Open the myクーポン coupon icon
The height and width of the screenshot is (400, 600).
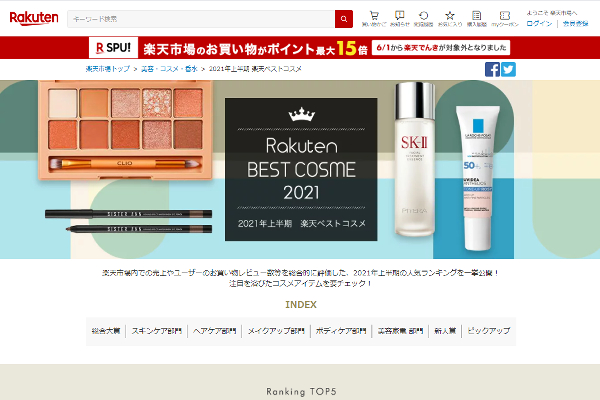tap(503, 18)
